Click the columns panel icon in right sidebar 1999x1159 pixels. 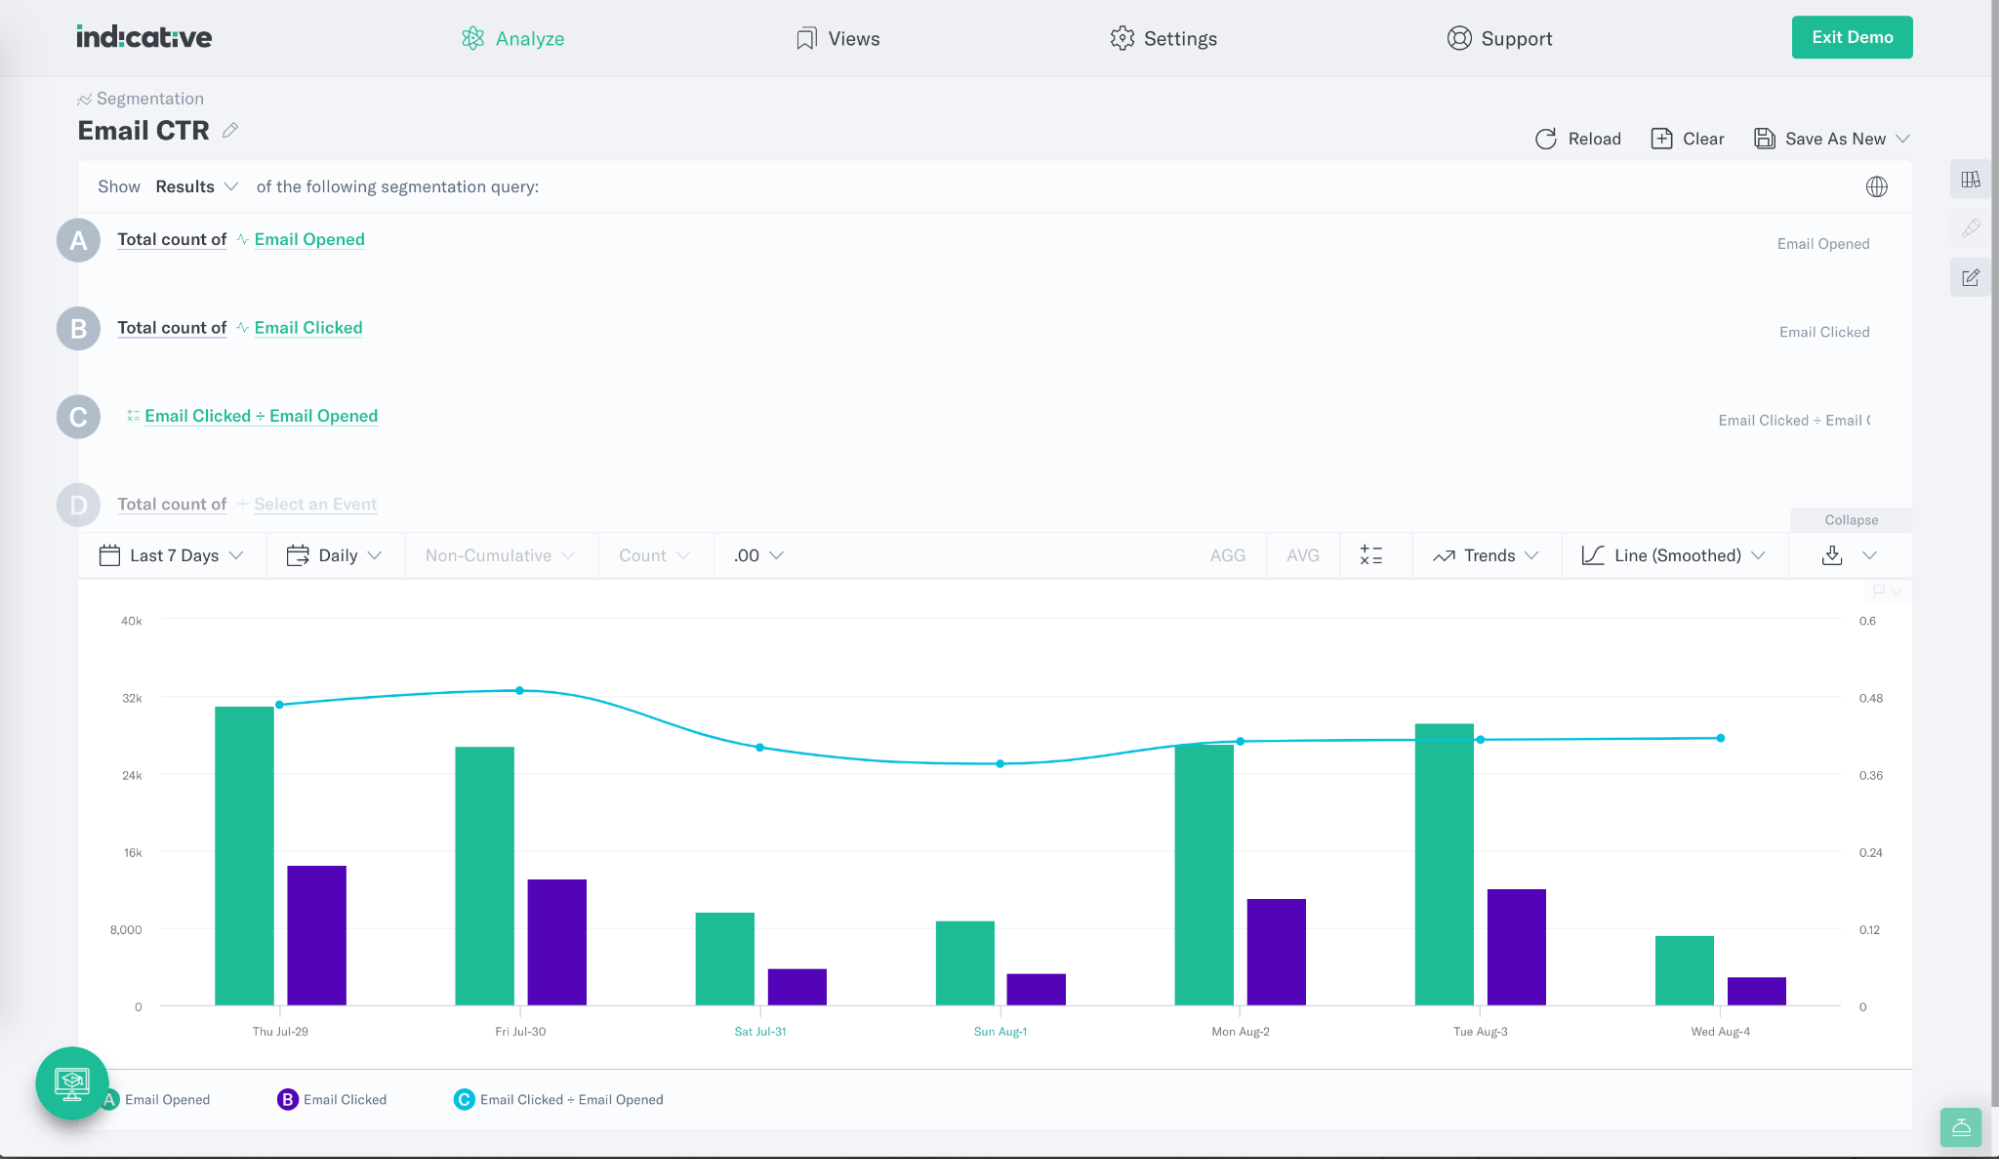[x=1970, y=180]
